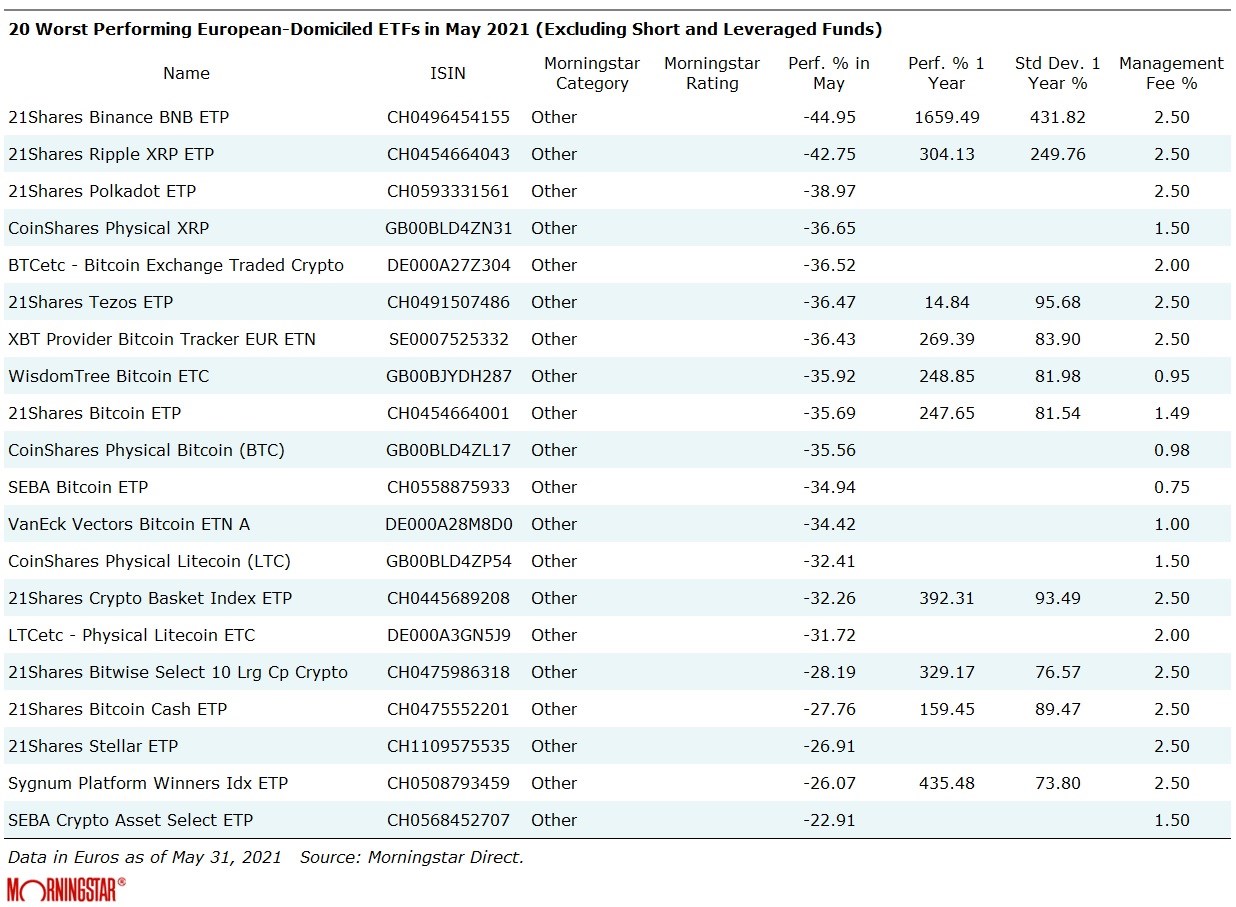Image resolution: width=1236 pixels, height=907 pixels.
Task: Click the Name column header
Action: click(x=186, y=73)
